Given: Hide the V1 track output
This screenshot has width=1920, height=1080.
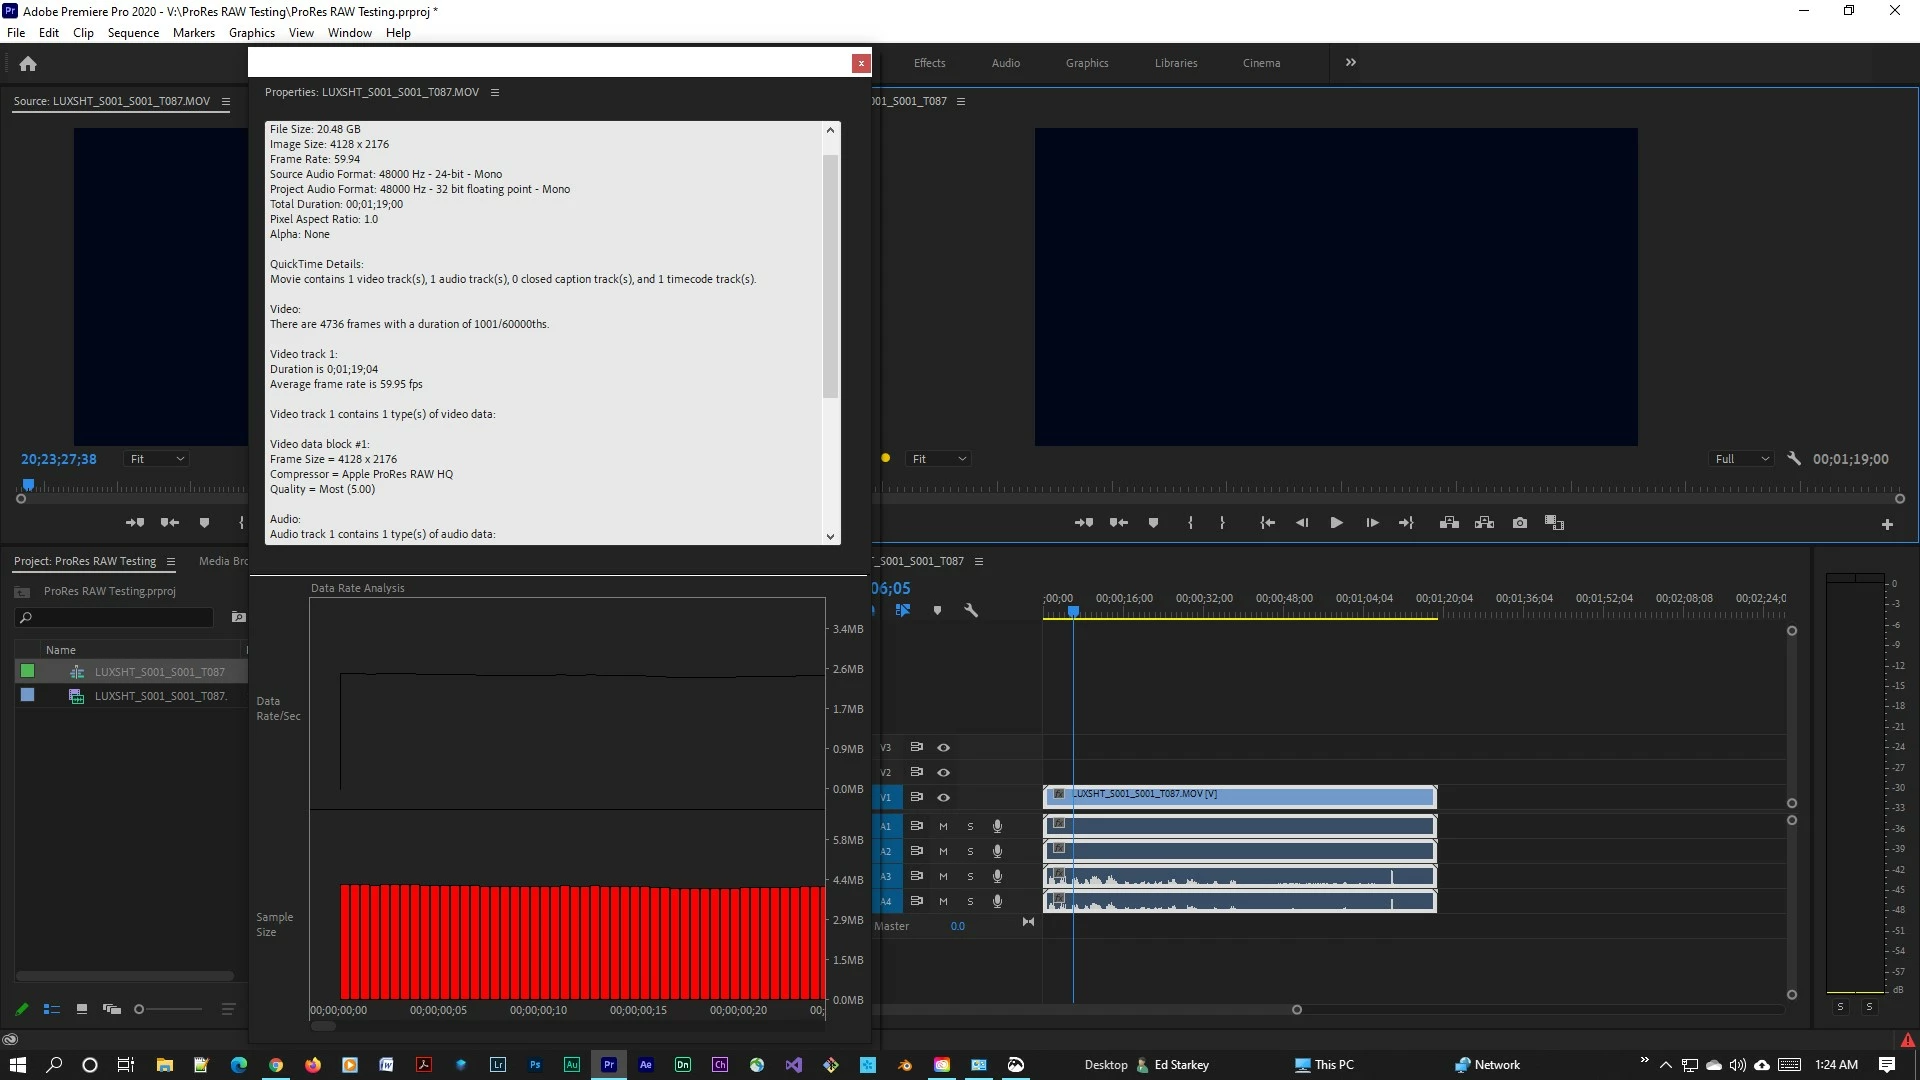Looking at the screenshot, I should pos(943,797).
